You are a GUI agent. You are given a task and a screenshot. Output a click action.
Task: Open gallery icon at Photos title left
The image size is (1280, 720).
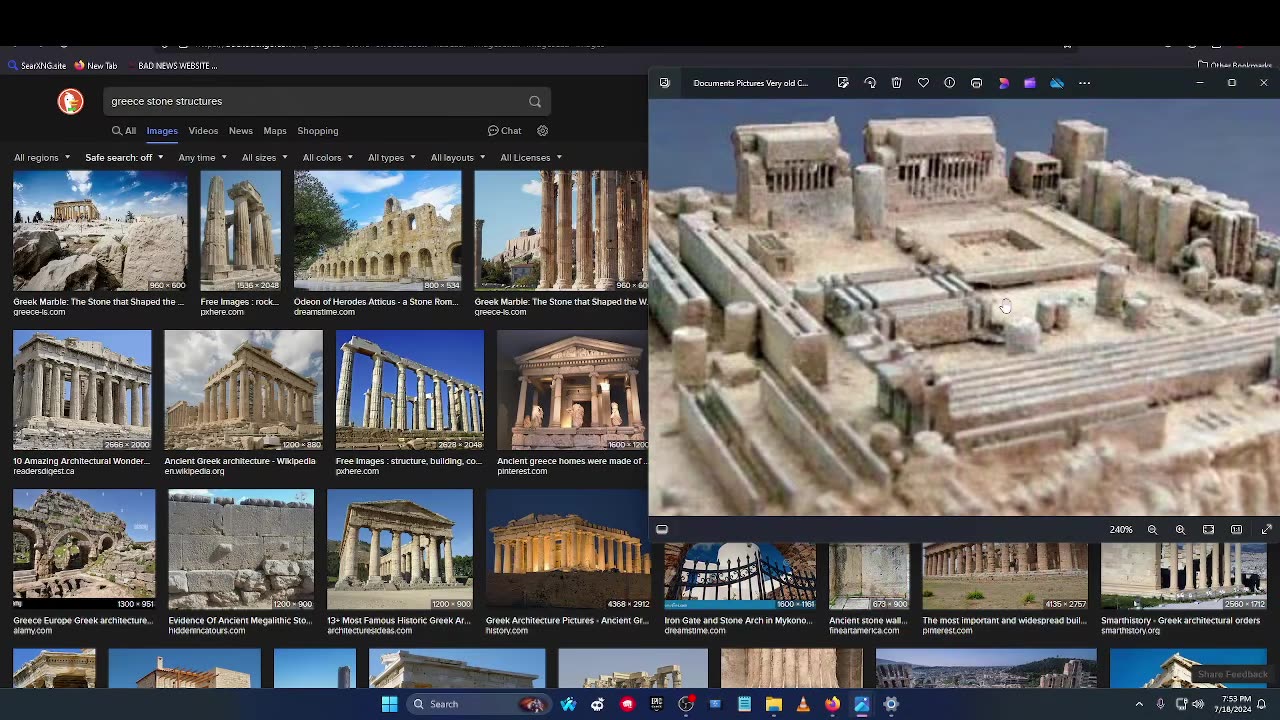(664, 83)
